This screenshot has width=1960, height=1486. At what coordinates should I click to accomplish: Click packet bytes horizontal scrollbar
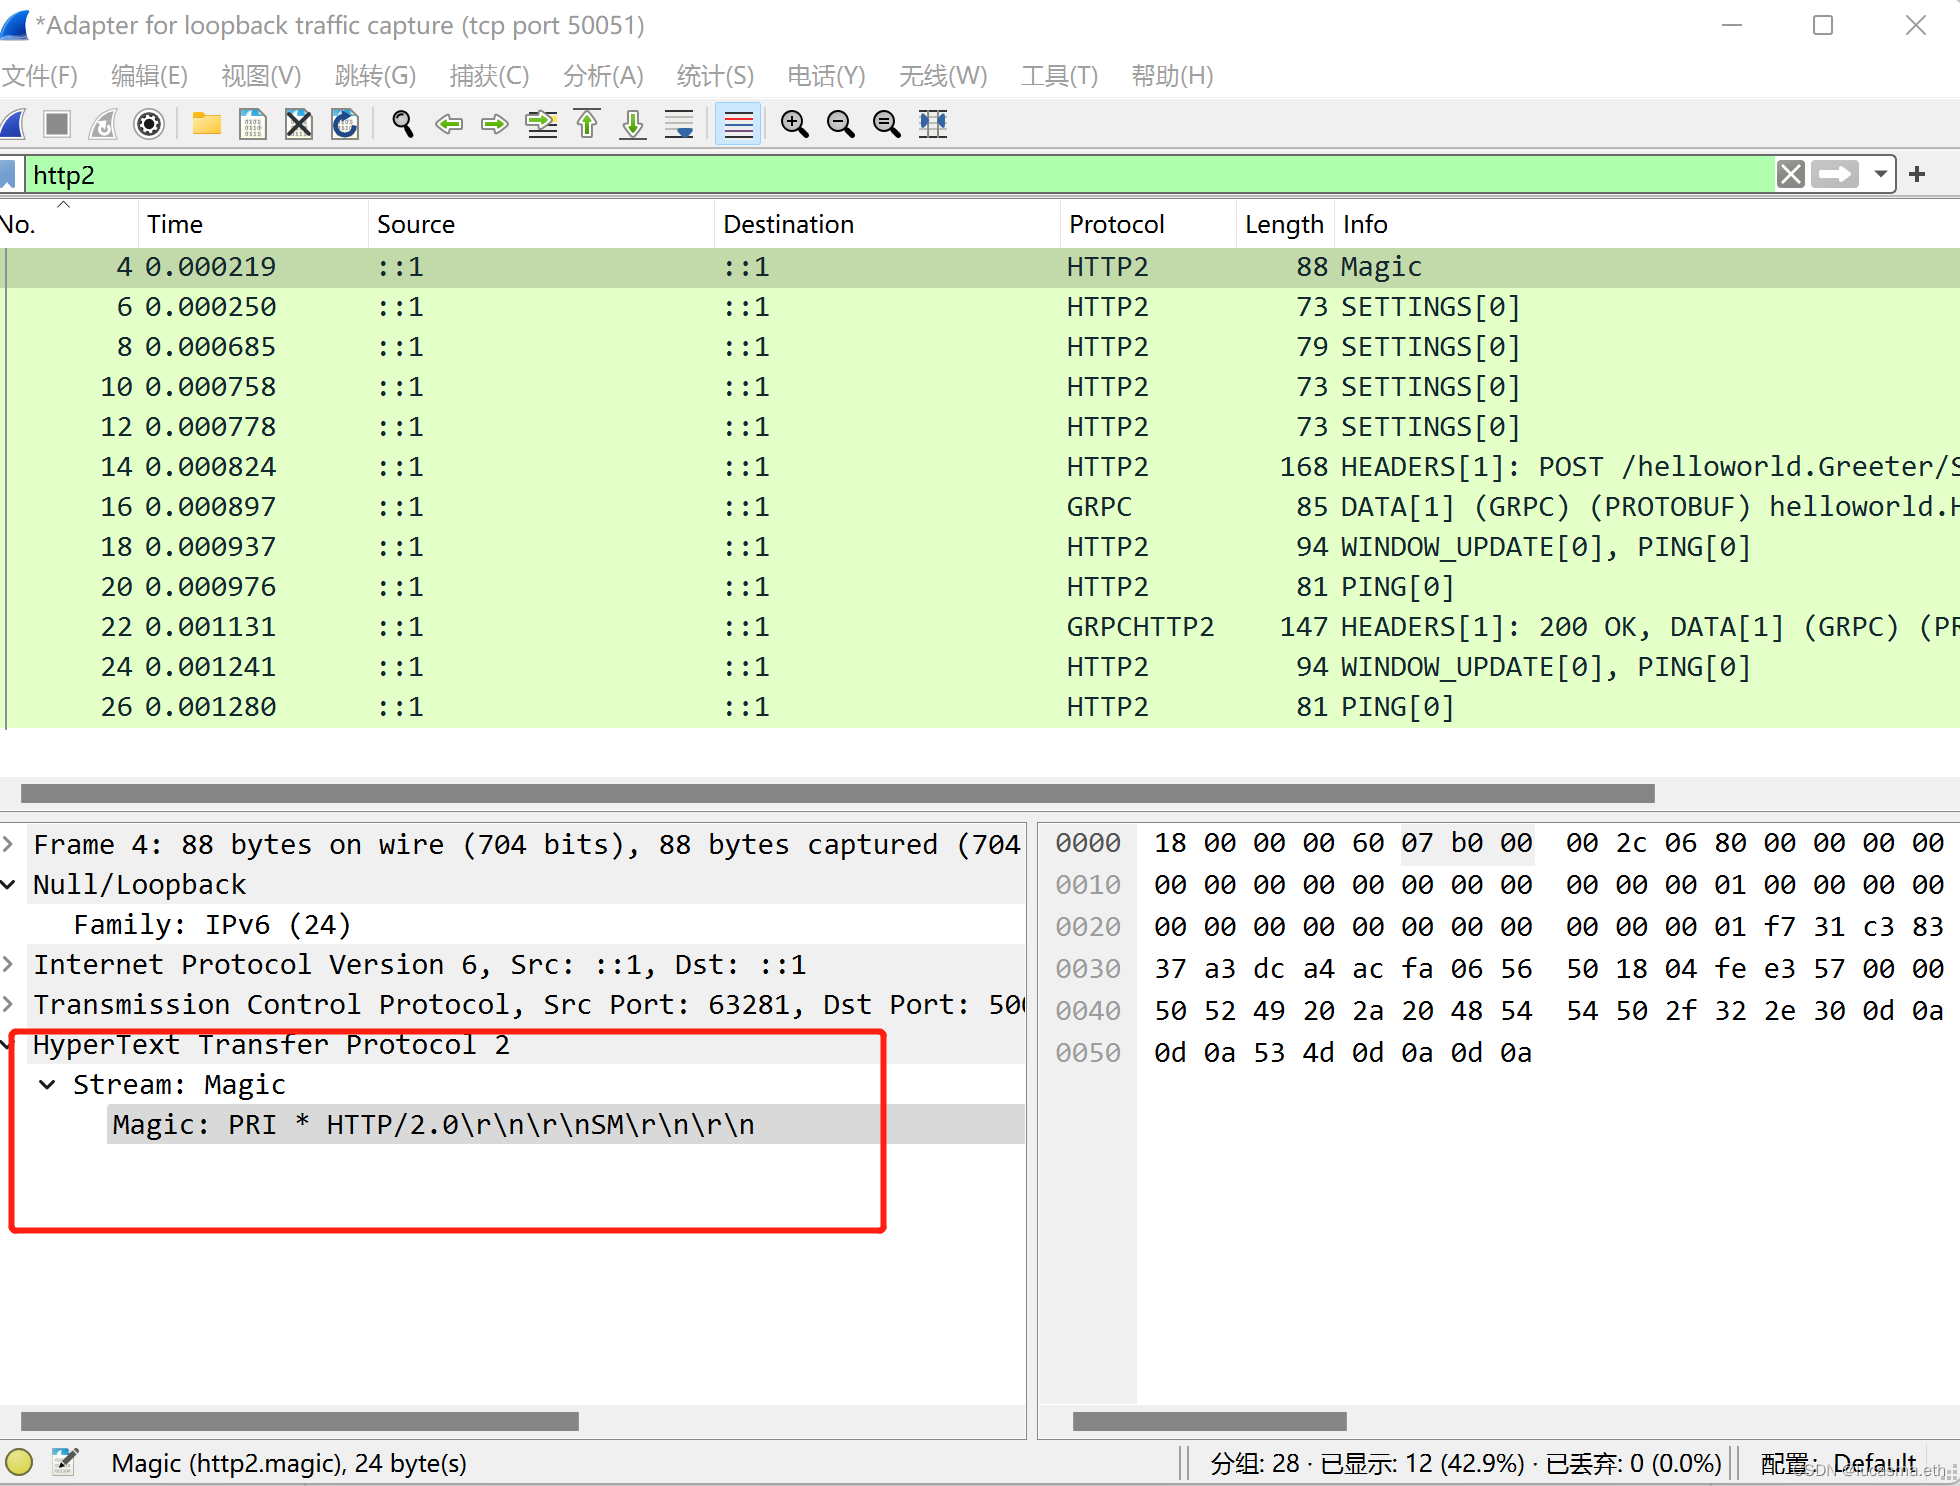[x=1209, y=1421]
